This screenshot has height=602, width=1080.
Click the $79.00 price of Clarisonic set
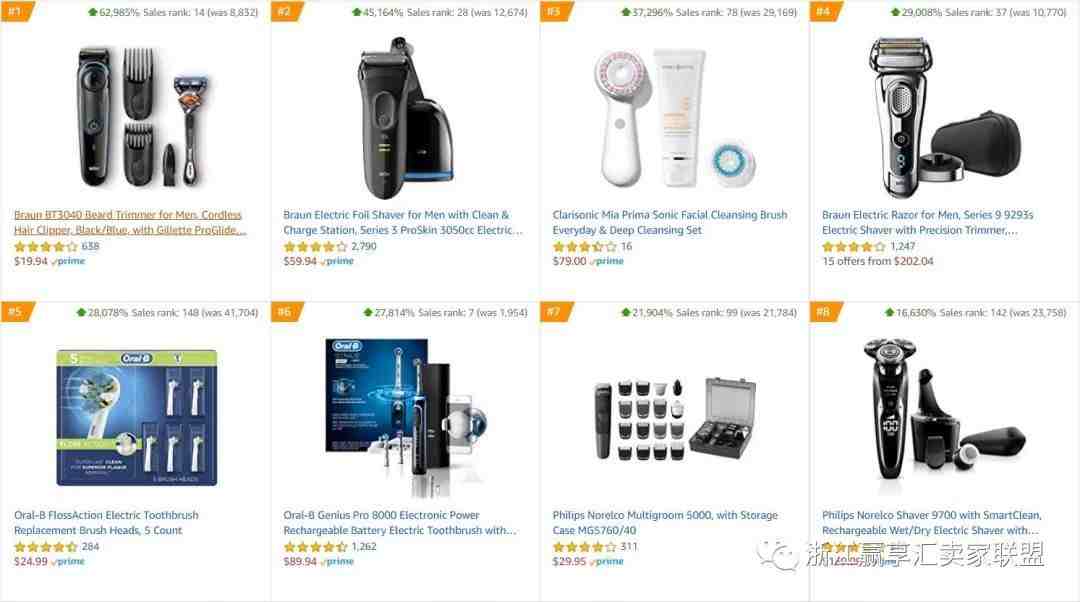pos(569,262)
